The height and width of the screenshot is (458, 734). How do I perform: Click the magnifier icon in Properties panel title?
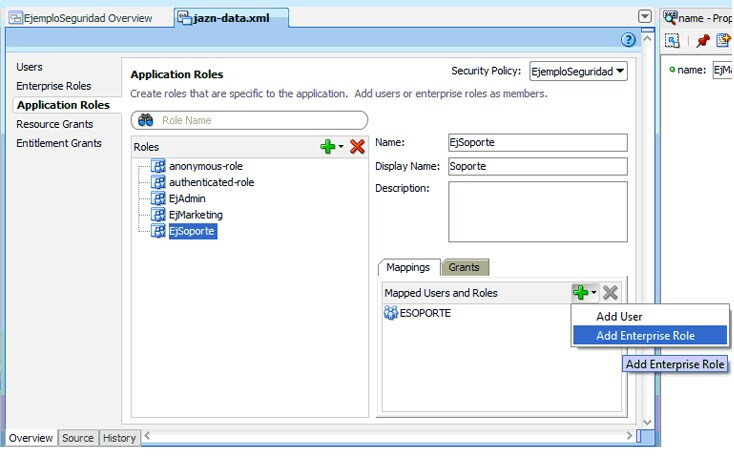point(670,18)
